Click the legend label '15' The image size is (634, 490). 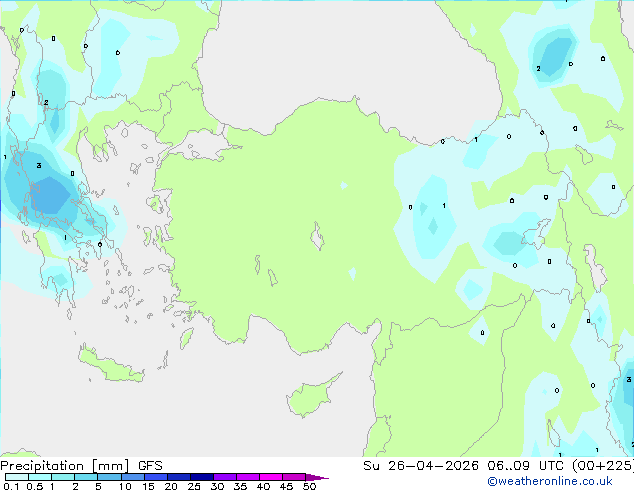148,486
